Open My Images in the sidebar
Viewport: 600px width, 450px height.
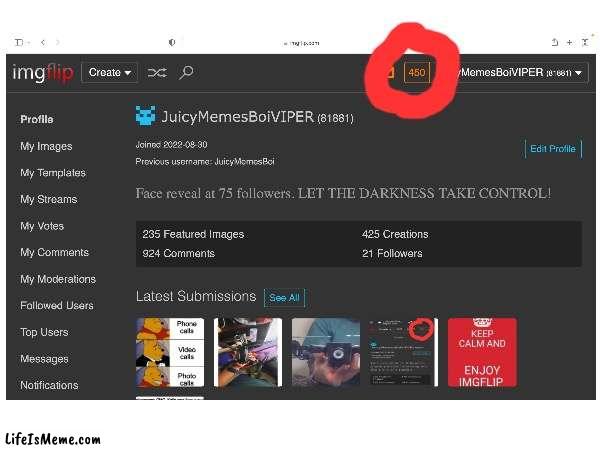46,147
